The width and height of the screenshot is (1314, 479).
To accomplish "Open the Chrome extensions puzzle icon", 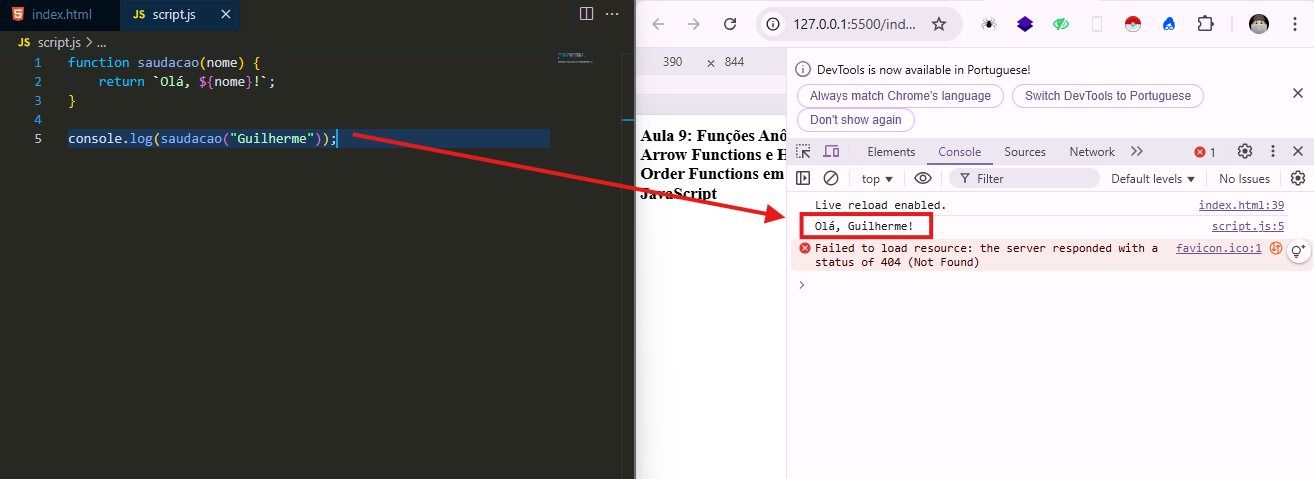I will (x=1205, y=24).
